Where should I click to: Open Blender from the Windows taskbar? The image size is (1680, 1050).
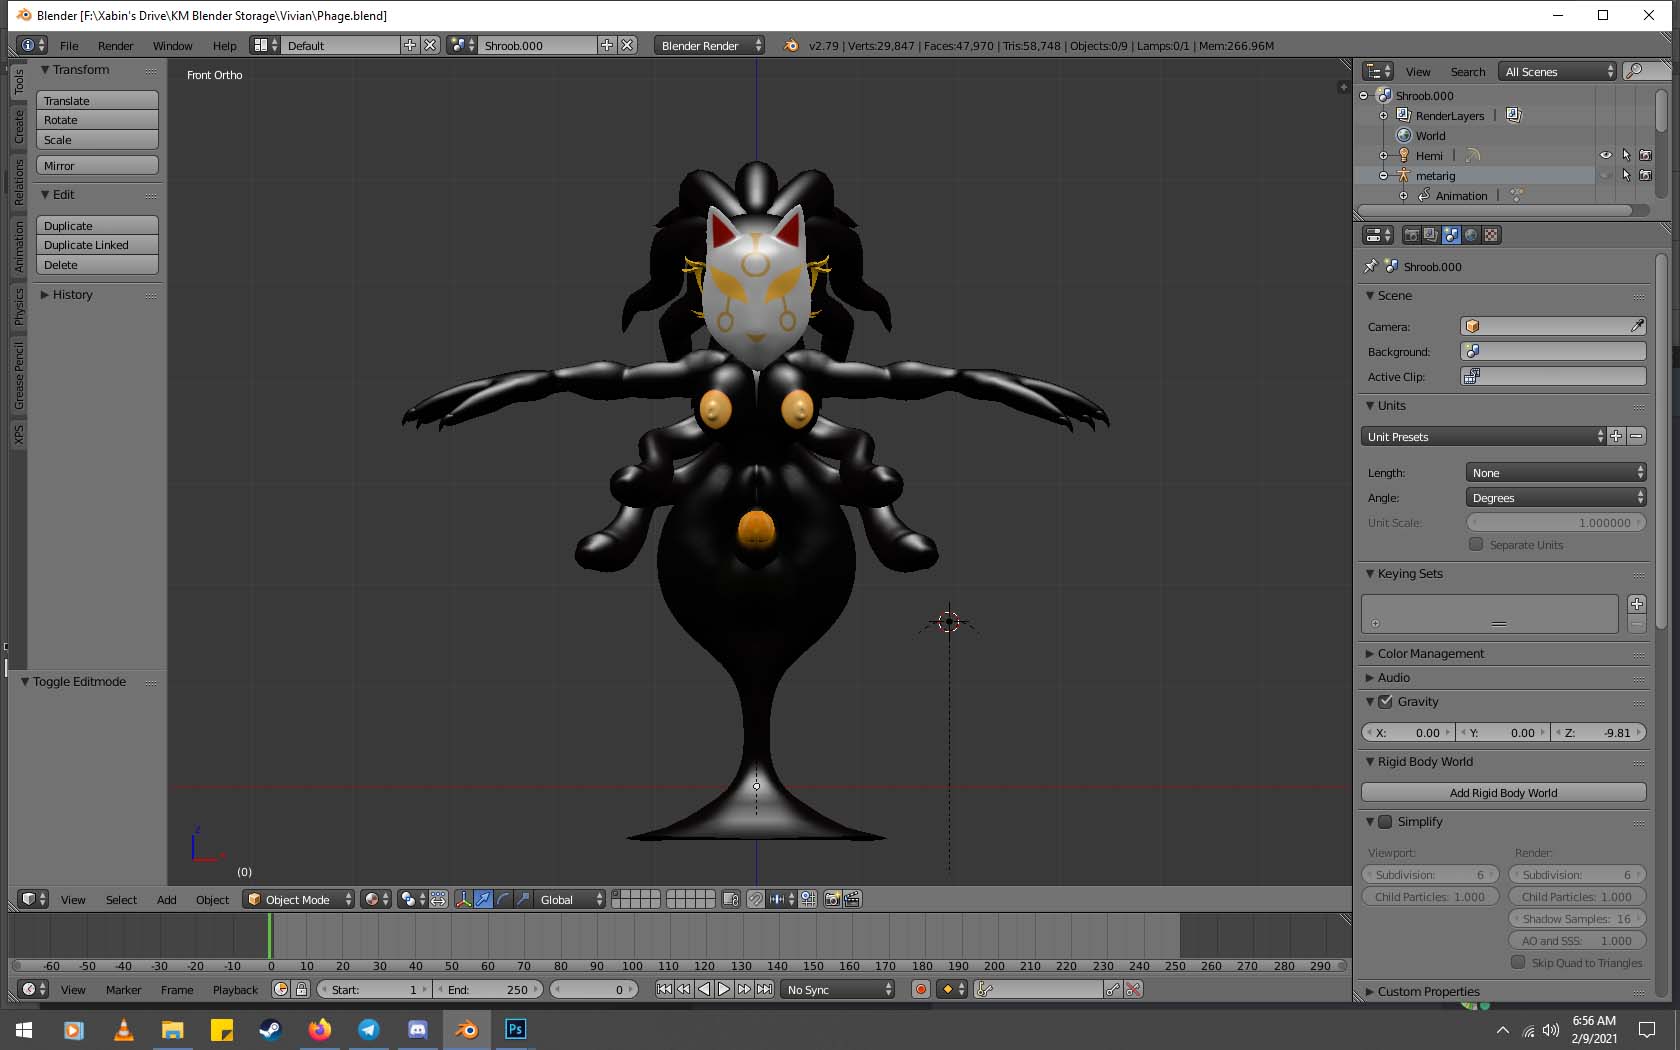466,1029
